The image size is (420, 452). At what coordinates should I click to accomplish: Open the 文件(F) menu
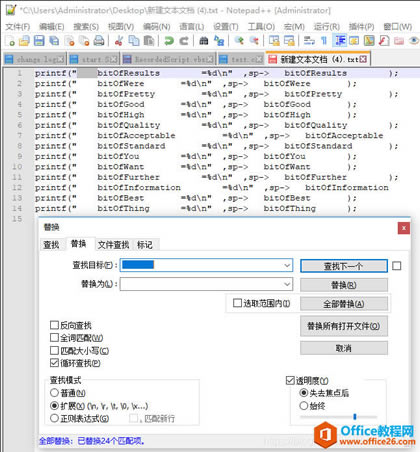click(17, 27)
